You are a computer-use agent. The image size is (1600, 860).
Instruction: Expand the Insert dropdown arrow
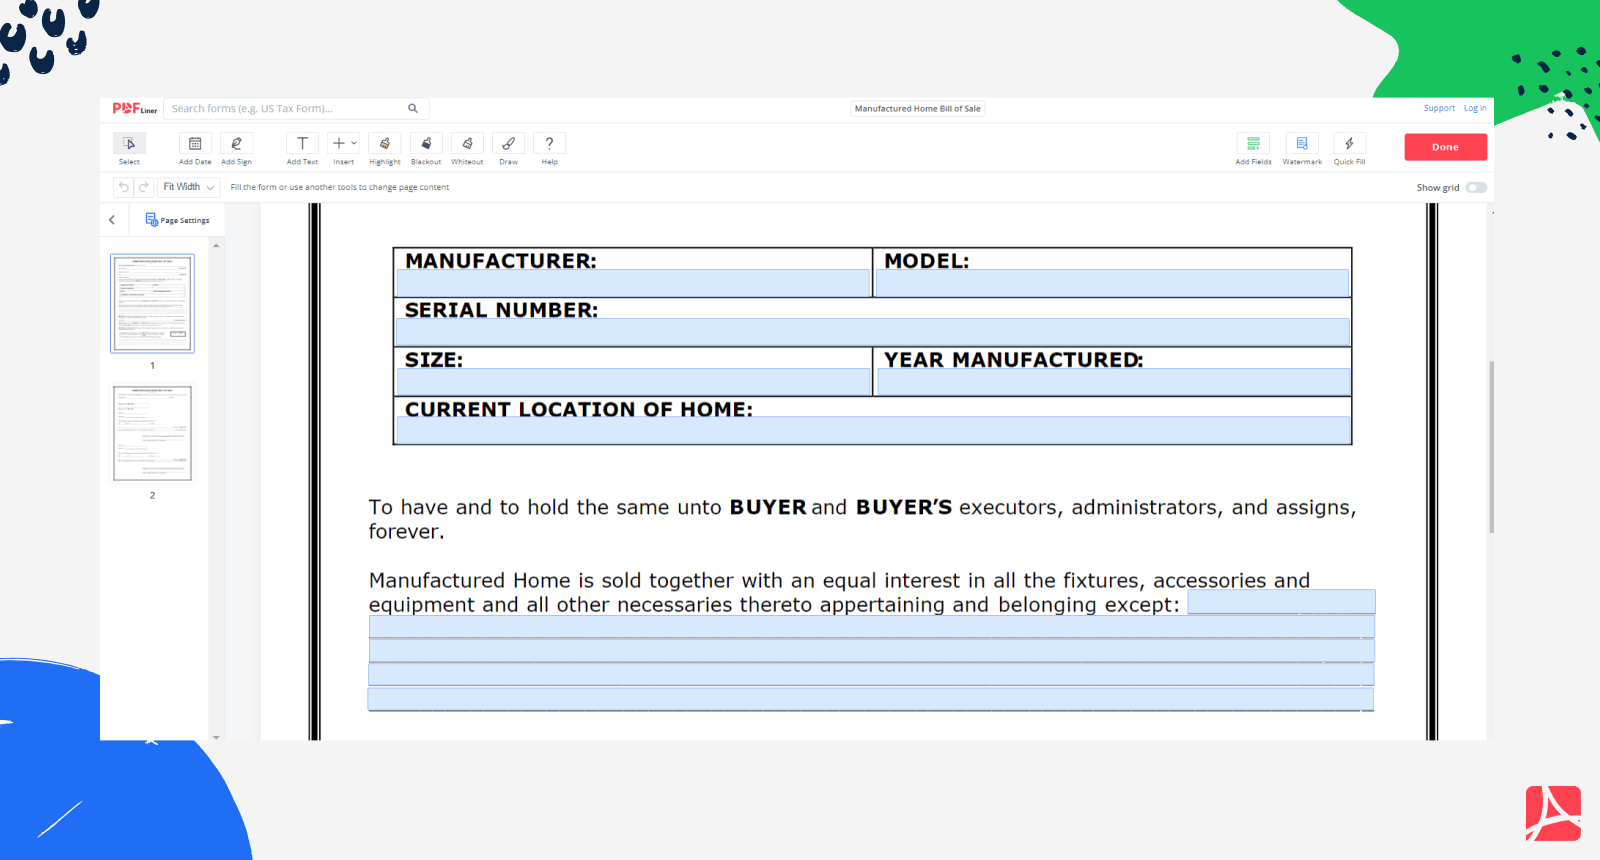point(354,143)
